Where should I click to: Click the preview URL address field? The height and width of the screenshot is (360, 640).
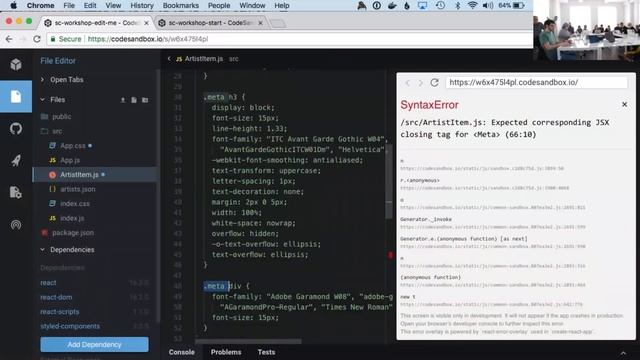536,82
